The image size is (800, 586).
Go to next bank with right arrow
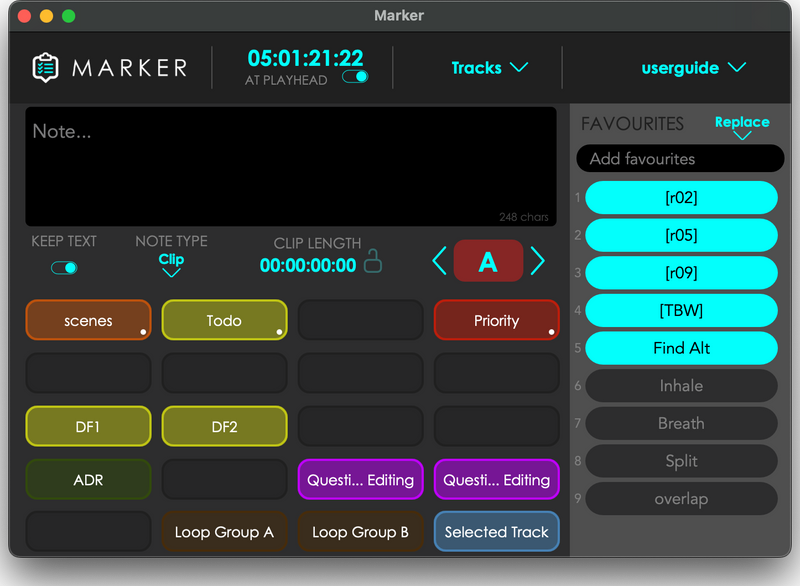point(537,261)
